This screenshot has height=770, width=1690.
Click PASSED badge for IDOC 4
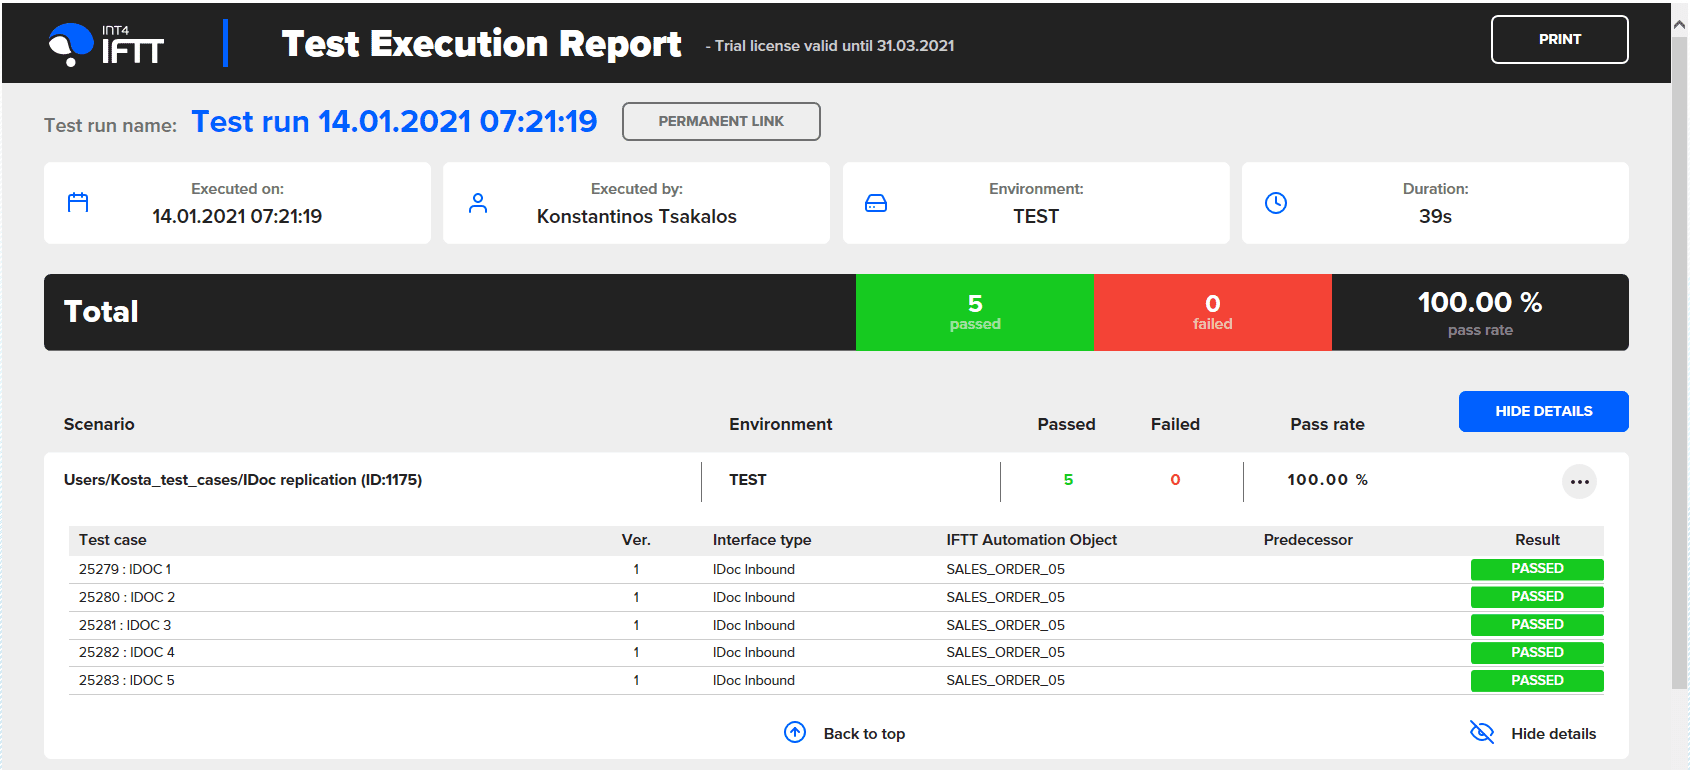(x=1537, y=653)
